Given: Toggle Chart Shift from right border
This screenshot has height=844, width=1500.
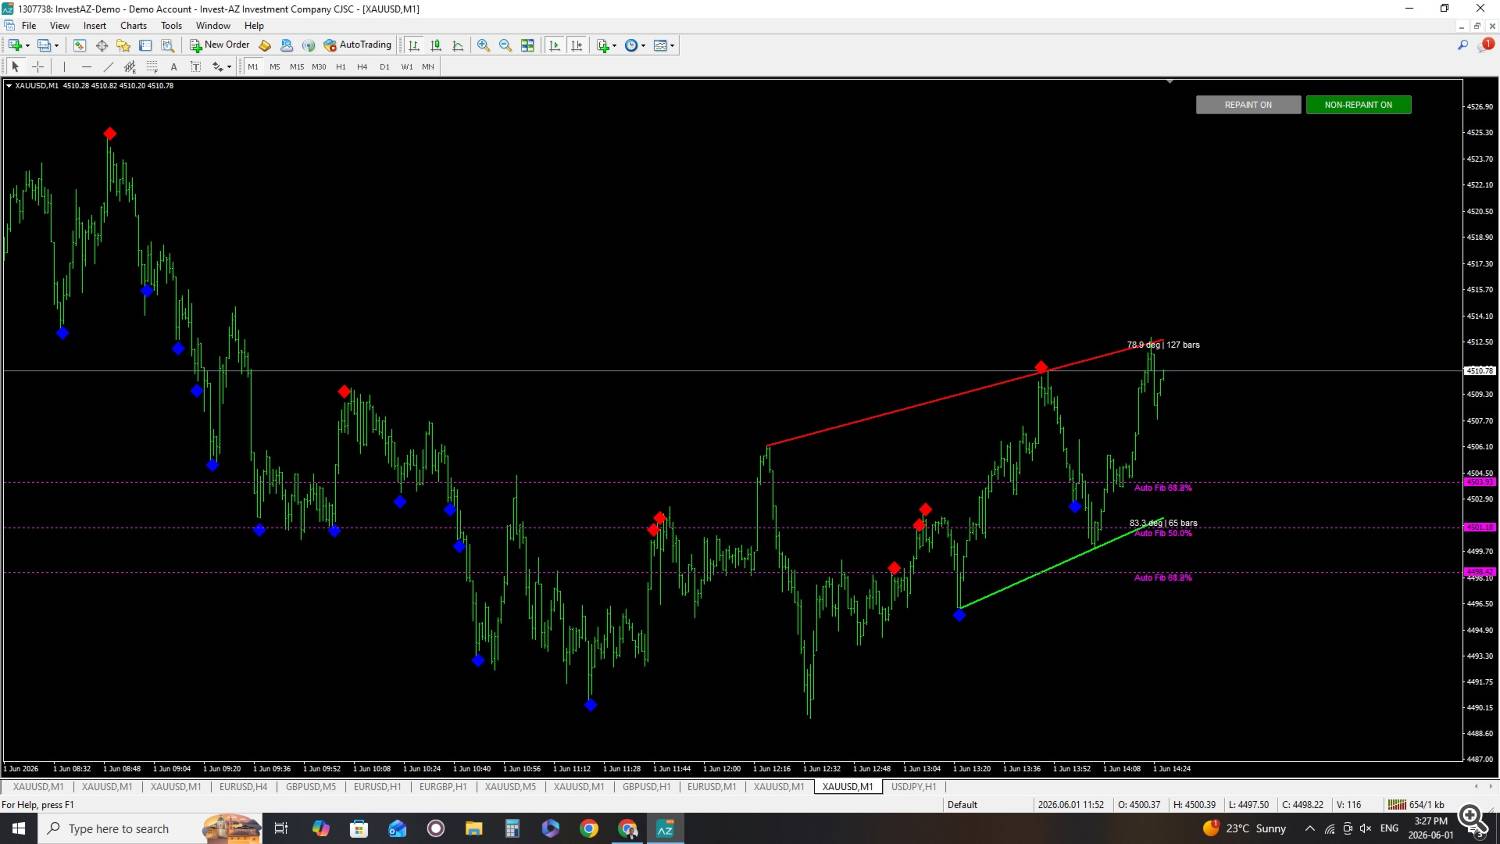Looking at the screenshot, I should click(577, 45).
